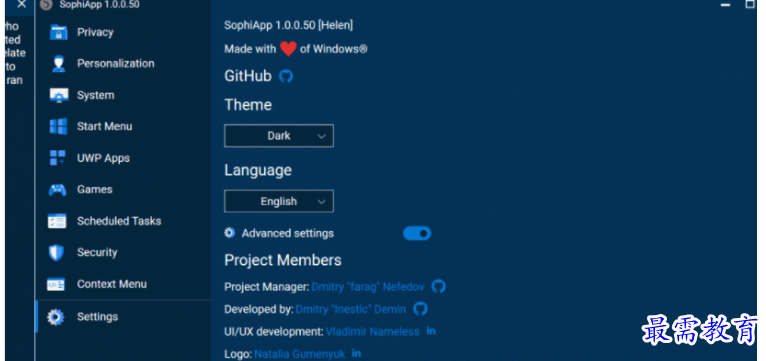This screenshot has height=361, width=766.
Task: Minimize the SophiApp window
Action: click(725, 5)
